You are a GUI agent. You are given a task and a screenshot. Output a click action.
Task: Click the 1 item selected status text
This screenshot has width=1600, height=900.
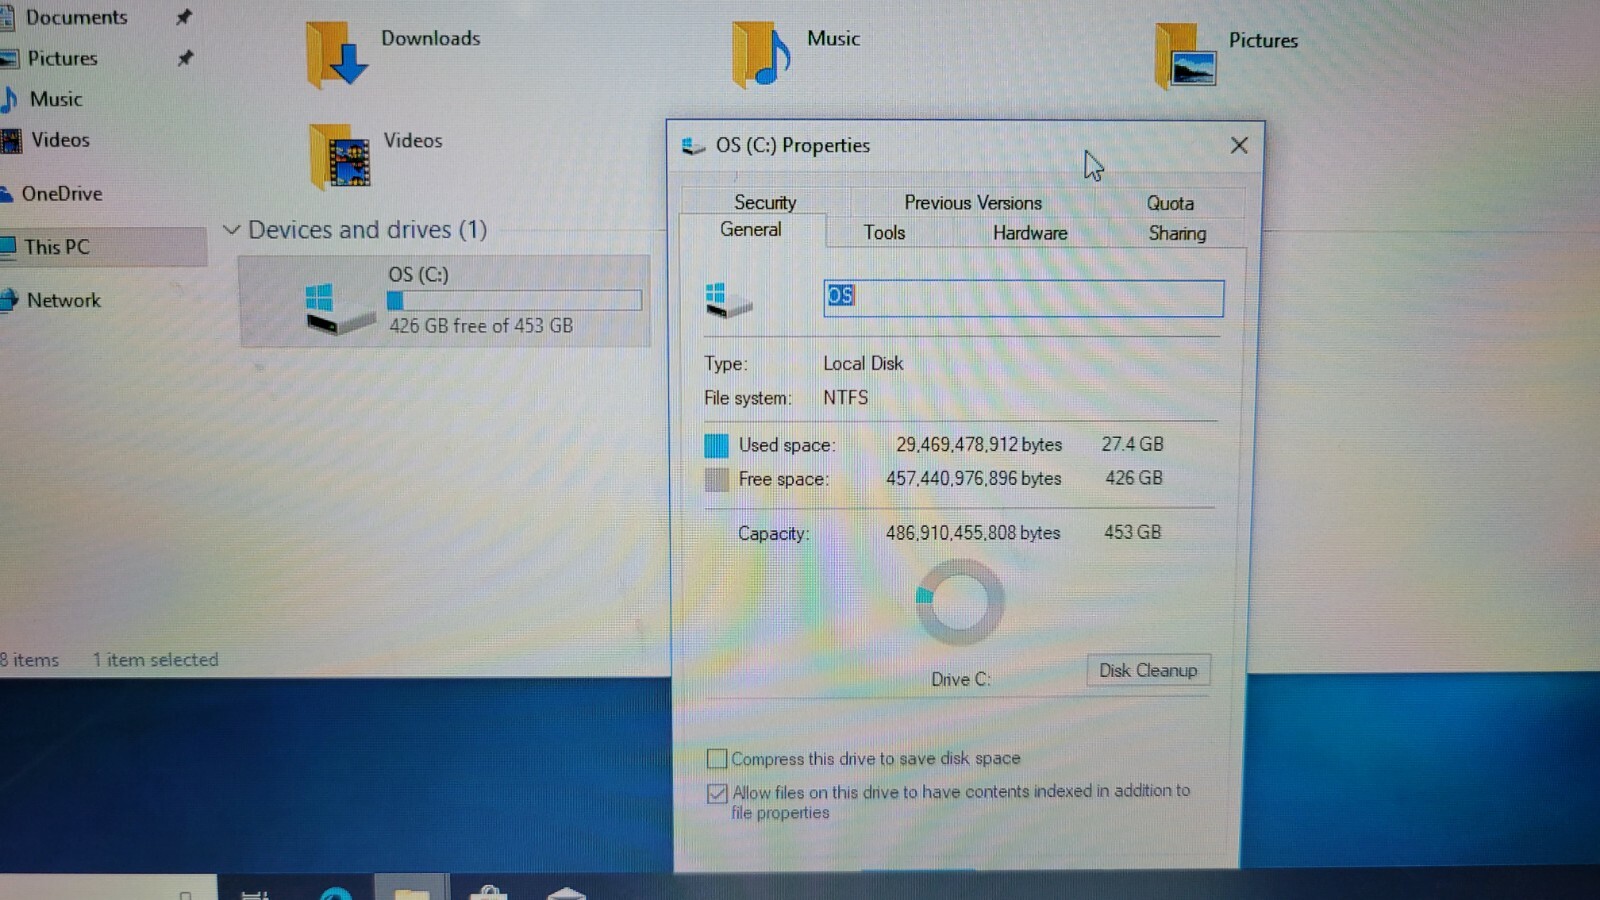pyautogui.click(x=155, y=660)
